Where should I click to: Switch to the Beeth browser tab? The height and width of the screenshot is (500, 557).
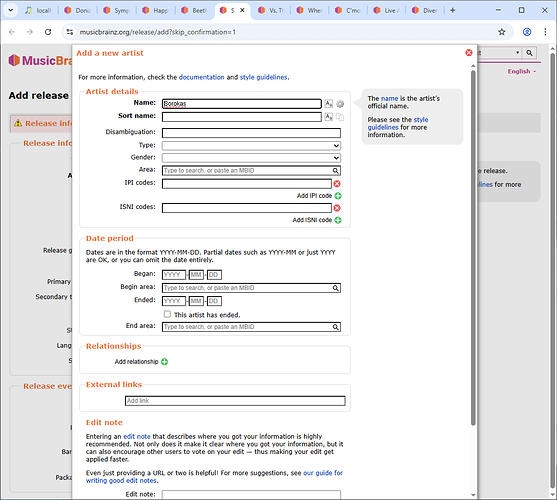coord(195,11)
